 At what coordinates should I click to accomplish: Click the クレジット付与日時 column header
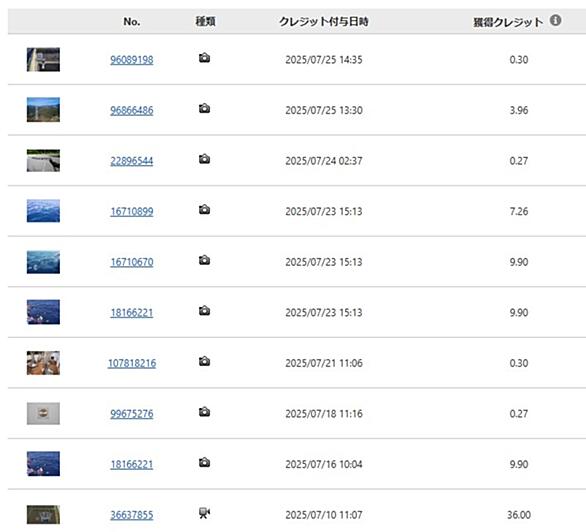(324, 21)
